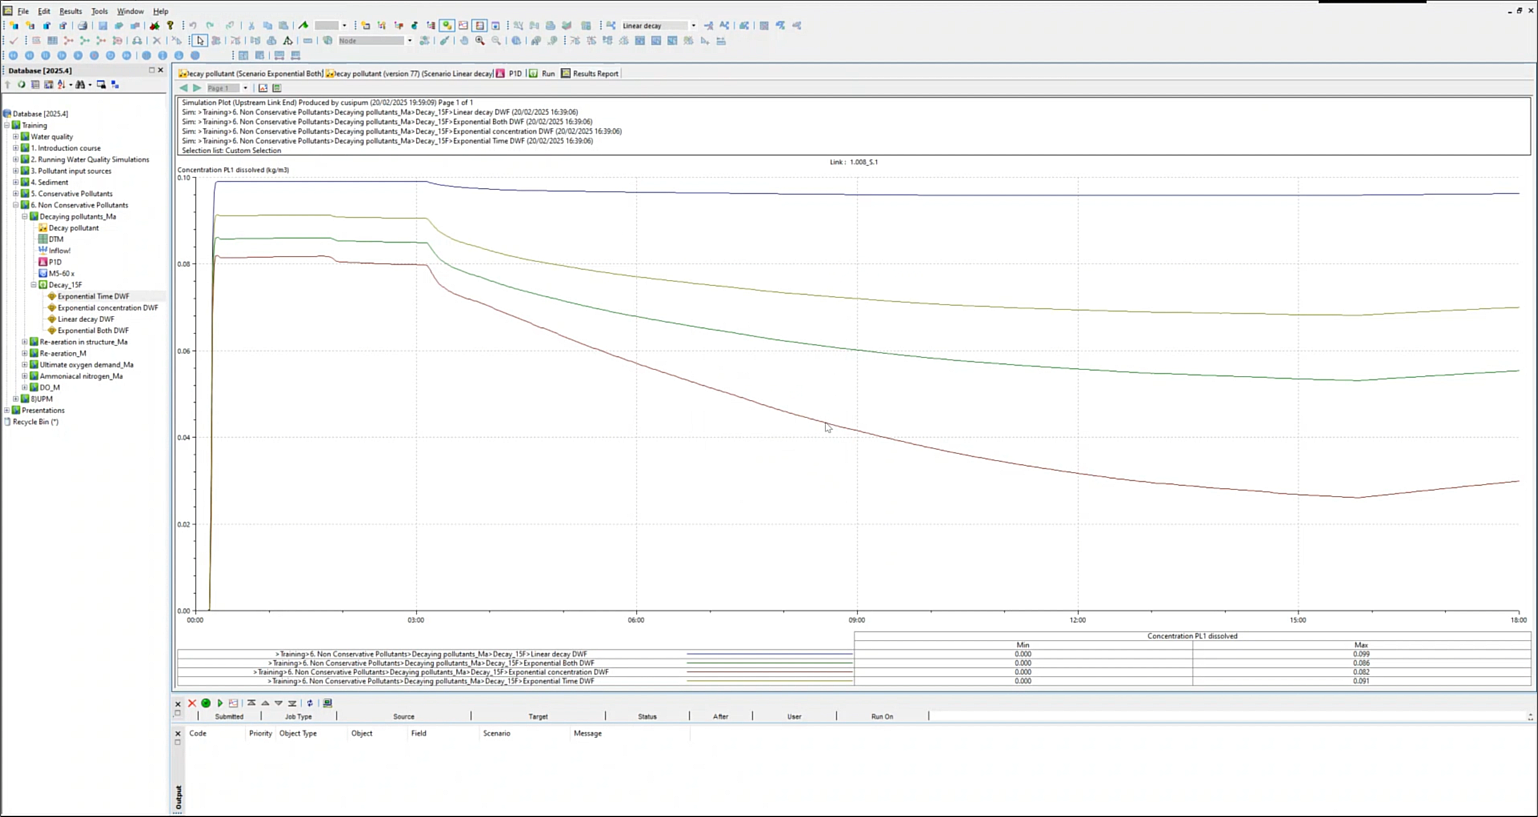Click the green record circle in the output toolbar

(x=206, y=703)
